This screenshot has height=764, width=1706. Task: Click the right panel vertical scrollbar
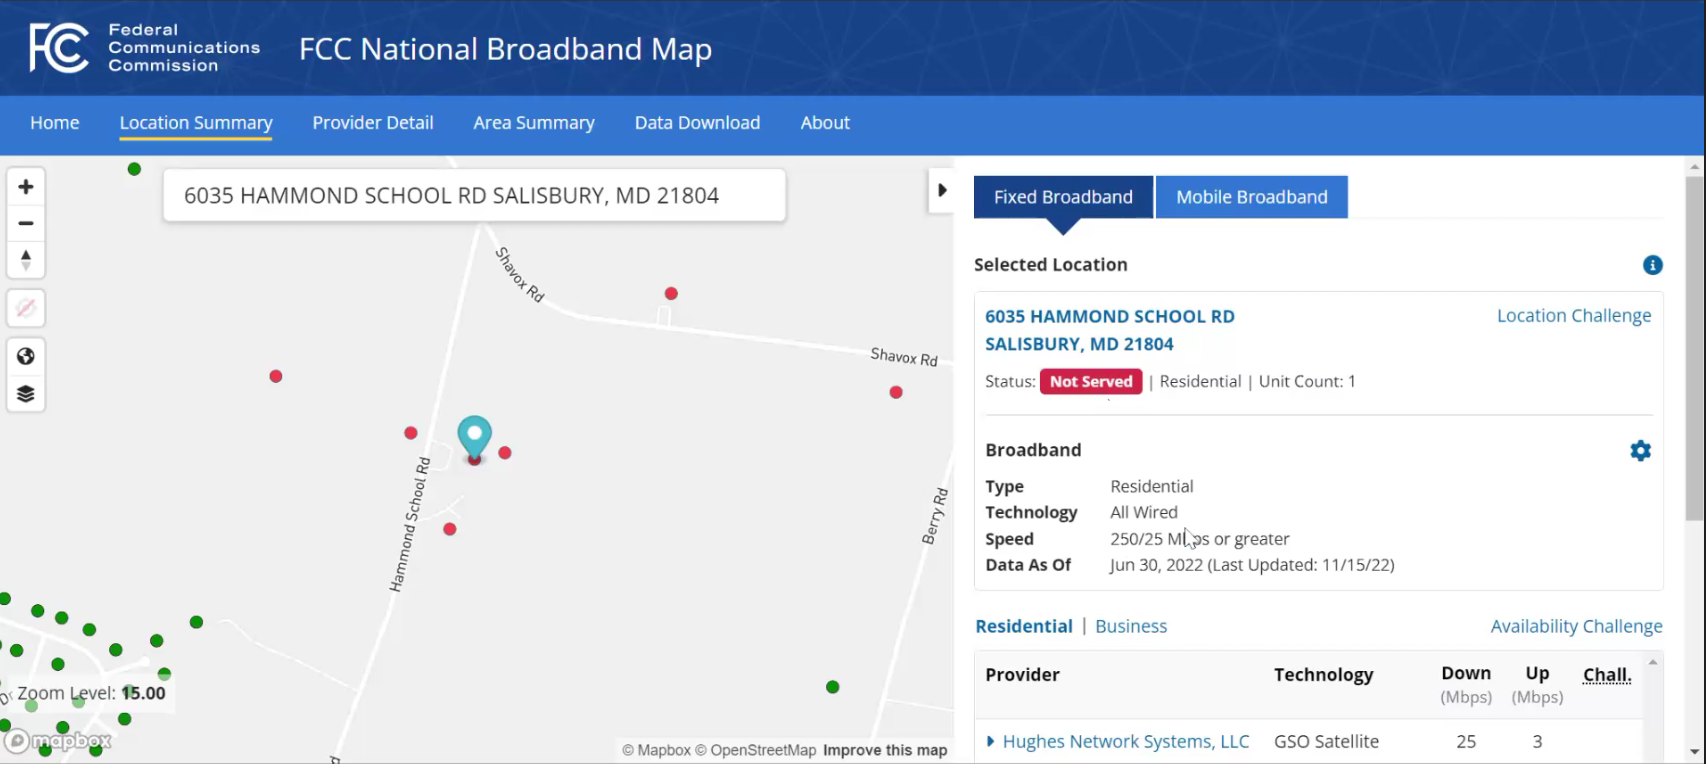(1694, 348)
